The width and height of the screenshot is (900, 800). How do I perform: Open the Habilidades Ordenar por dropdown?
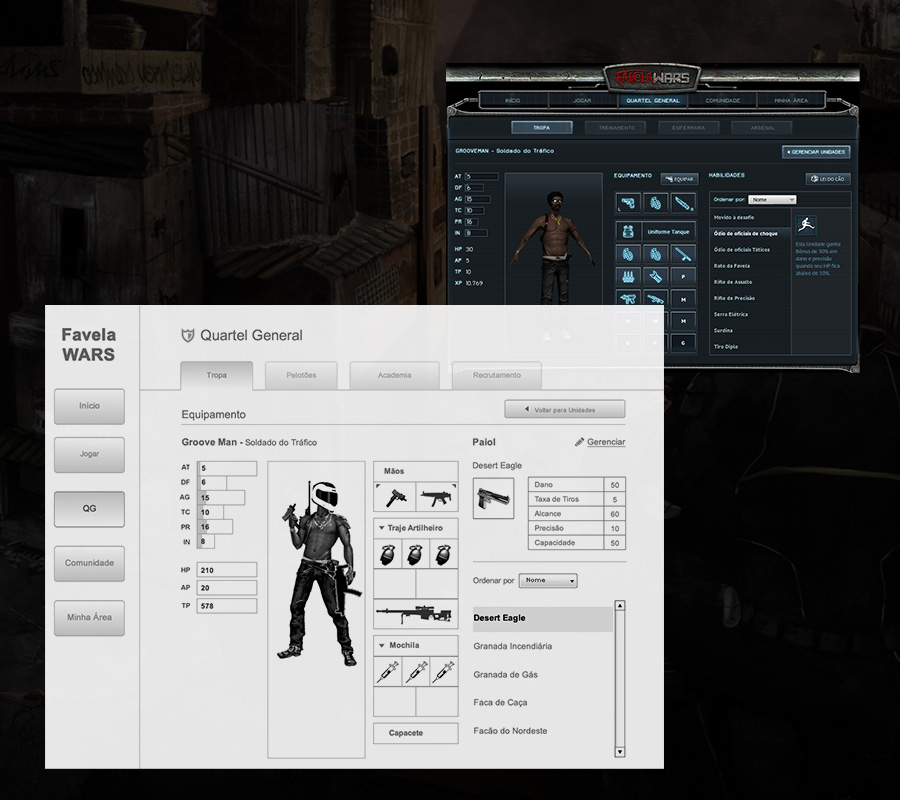pyautogui.click(x=772, y=199)
